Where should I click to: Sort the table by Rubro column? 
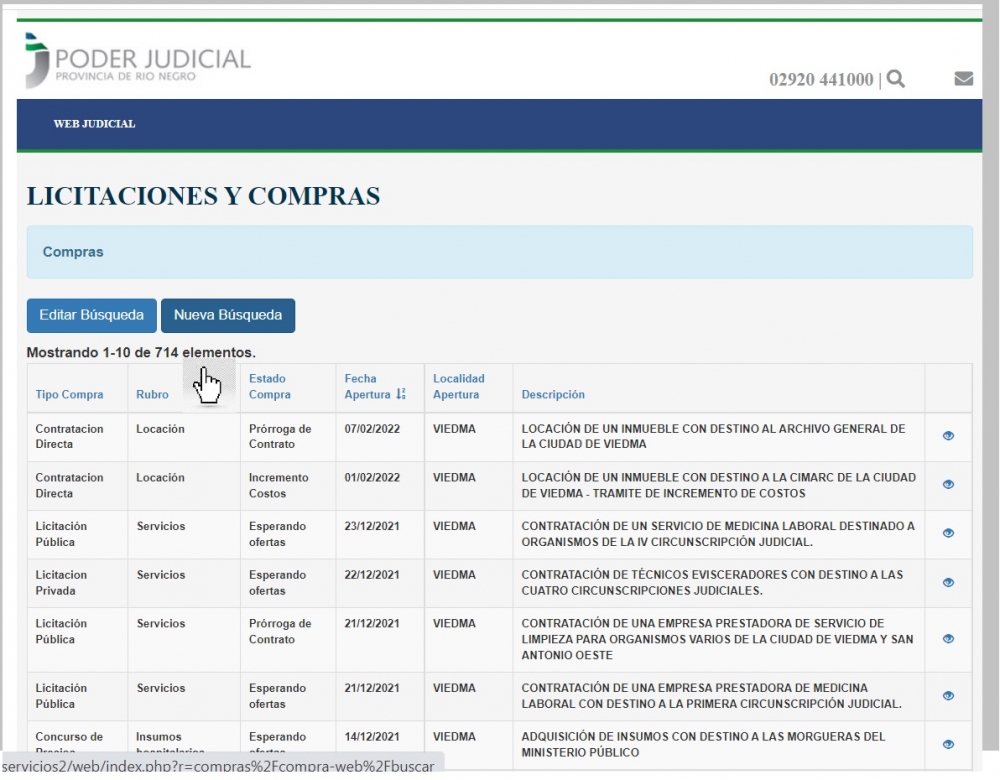(152, 394)
